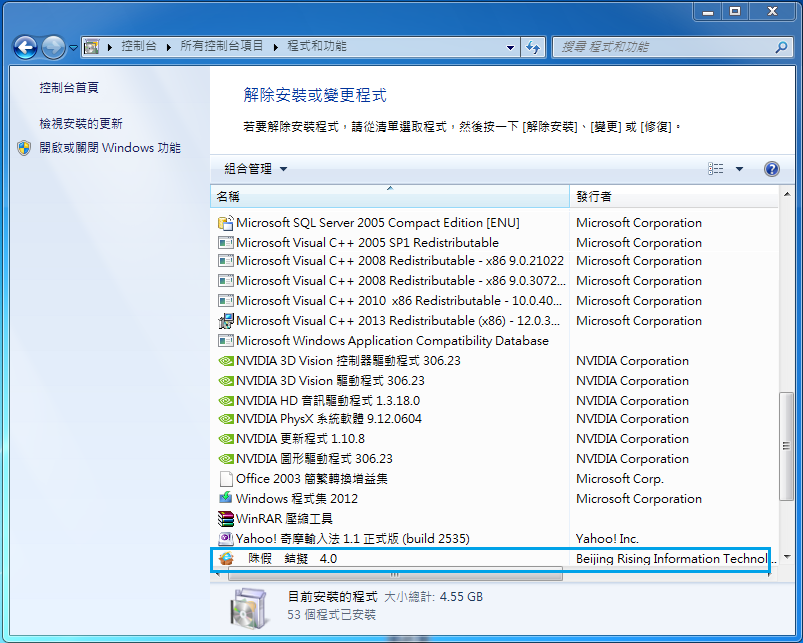Click publisher Beijing Rising Information Technol...

[676, 559]
